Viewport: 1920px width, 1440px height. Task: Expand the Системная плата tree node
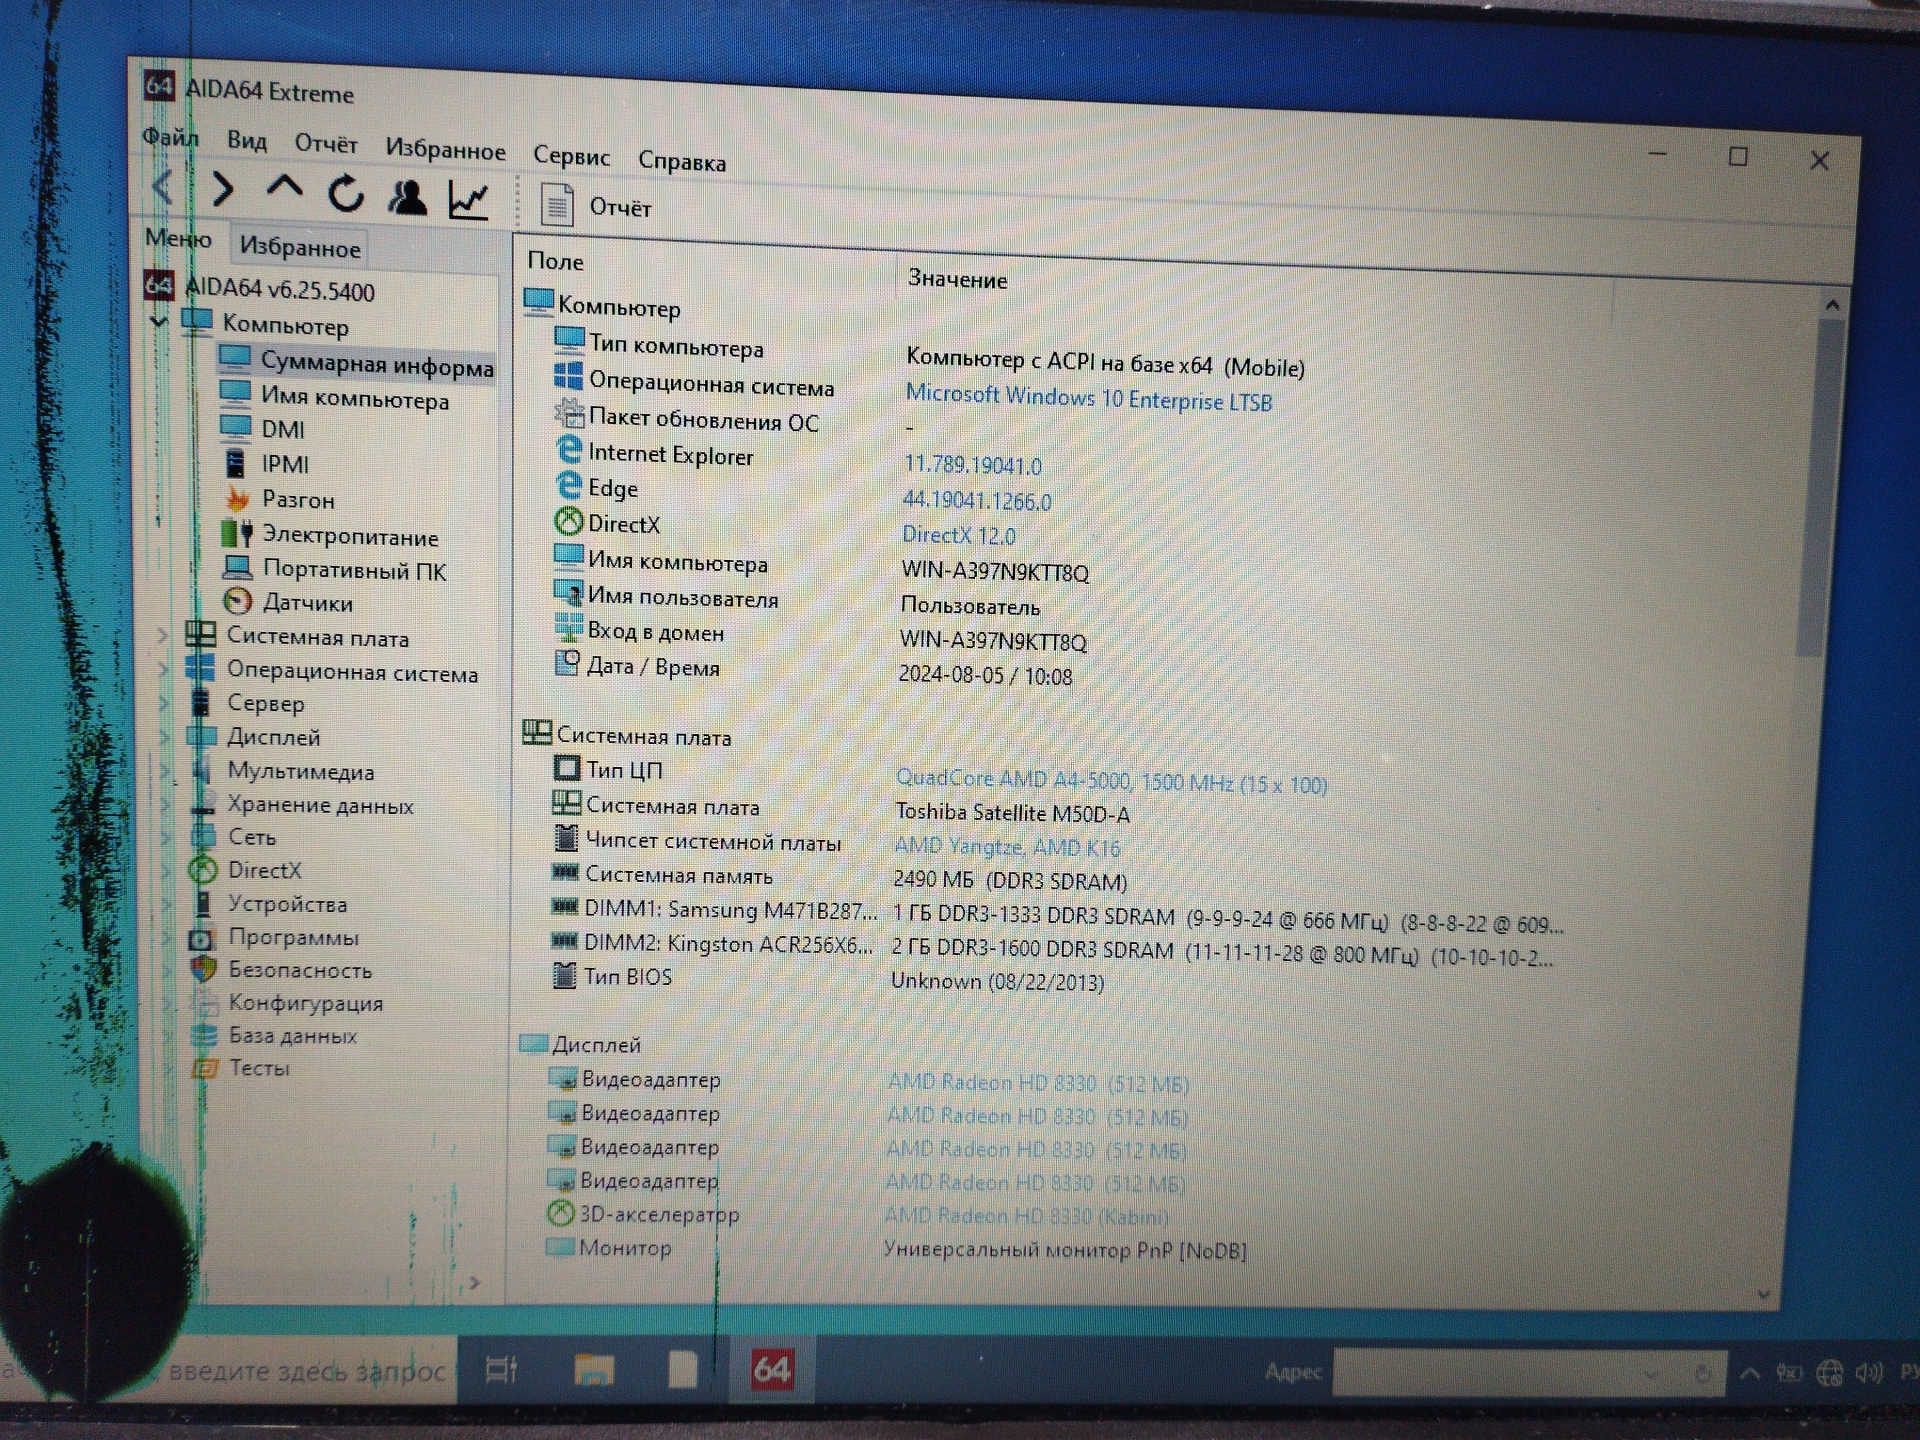coord(162,635)
